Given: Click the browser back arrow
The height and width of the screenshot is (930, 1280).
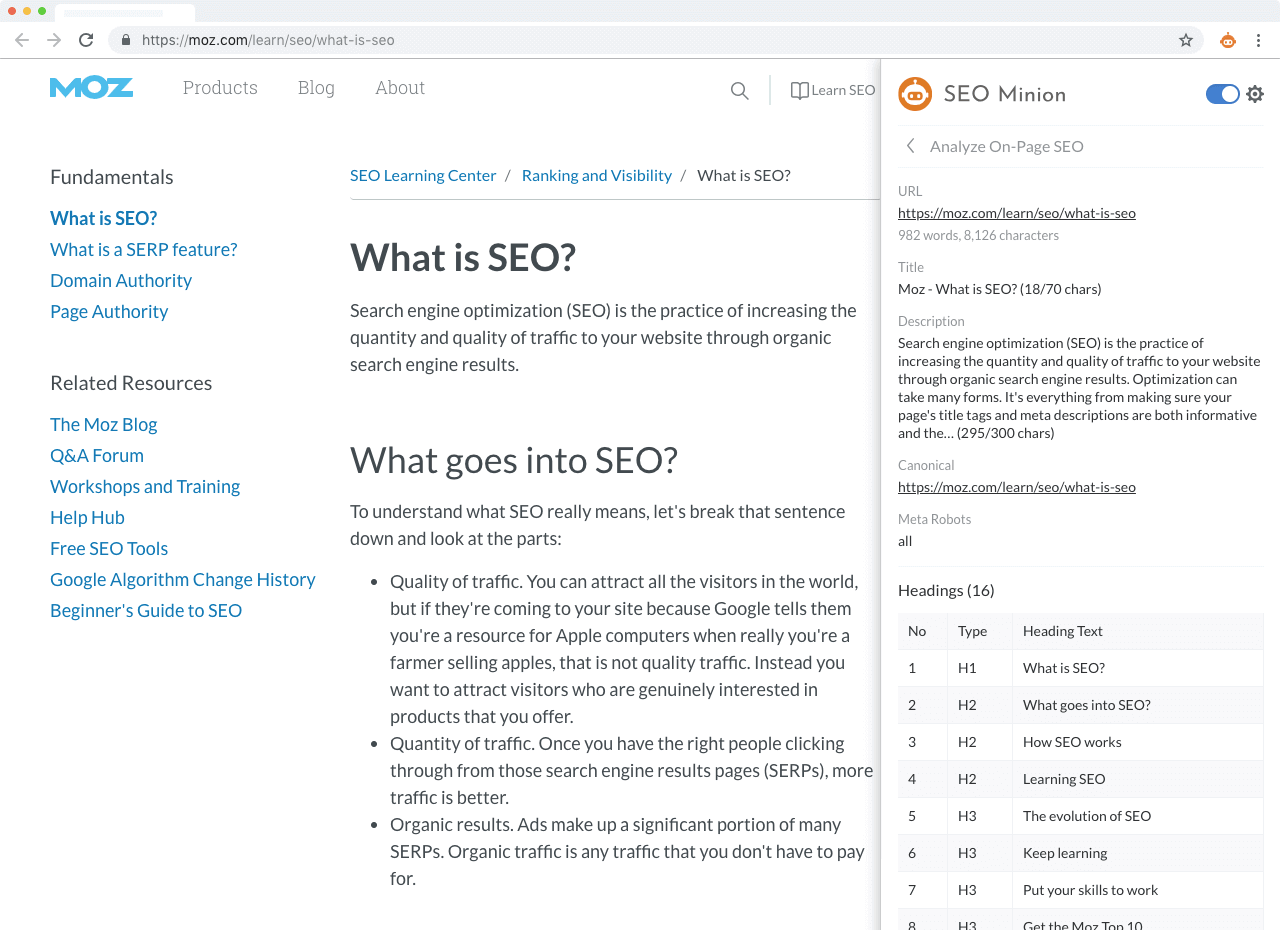Looking at the screenshot, I should (x=21, y=40).
